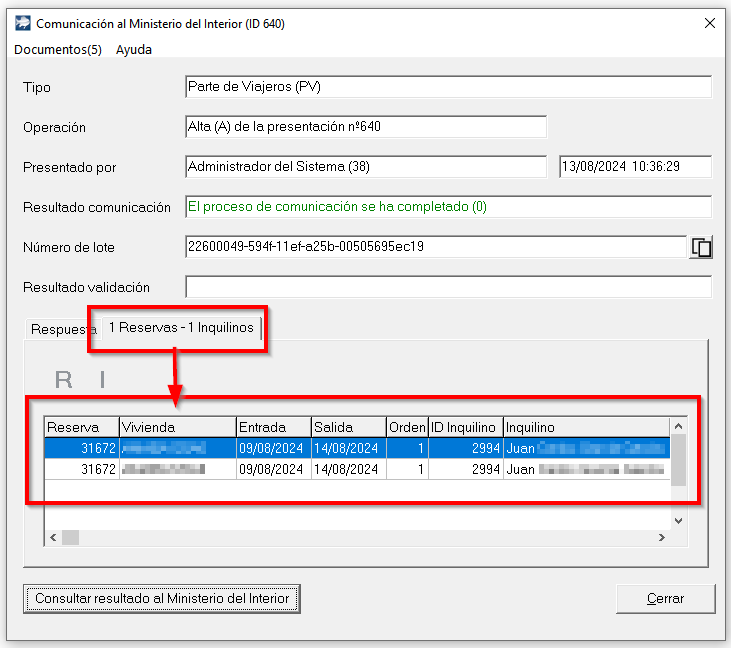Open the Documentos(5) menu
This screenshot has height=648, width=731.
[x=58, y=49]
